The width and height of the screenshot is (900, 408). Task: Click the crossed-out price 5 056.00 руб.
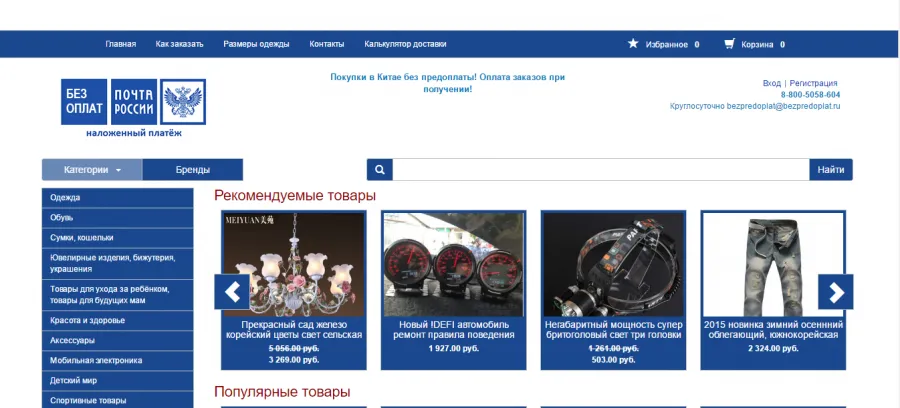point(294,348)
